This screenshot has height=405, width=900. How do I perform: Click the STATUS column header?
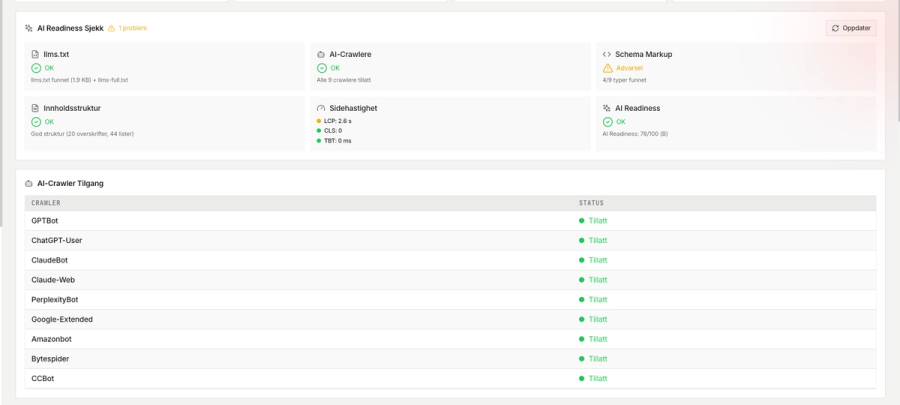[x=591, y=203]
